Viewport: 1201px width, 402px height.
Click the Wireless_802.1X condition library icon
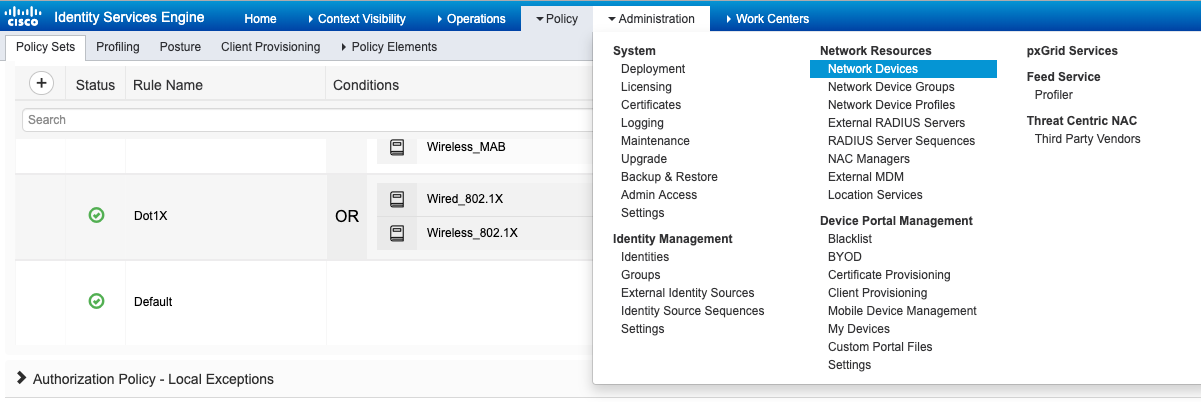(397, 233)
